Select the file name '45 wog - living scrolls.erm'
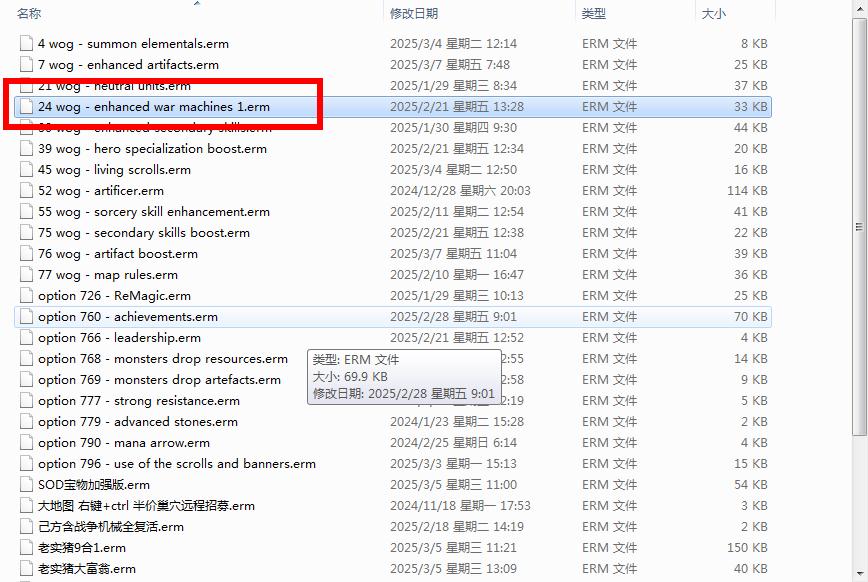Image resolution: width=868 pixels, height=582 pixels. (115, 170)
